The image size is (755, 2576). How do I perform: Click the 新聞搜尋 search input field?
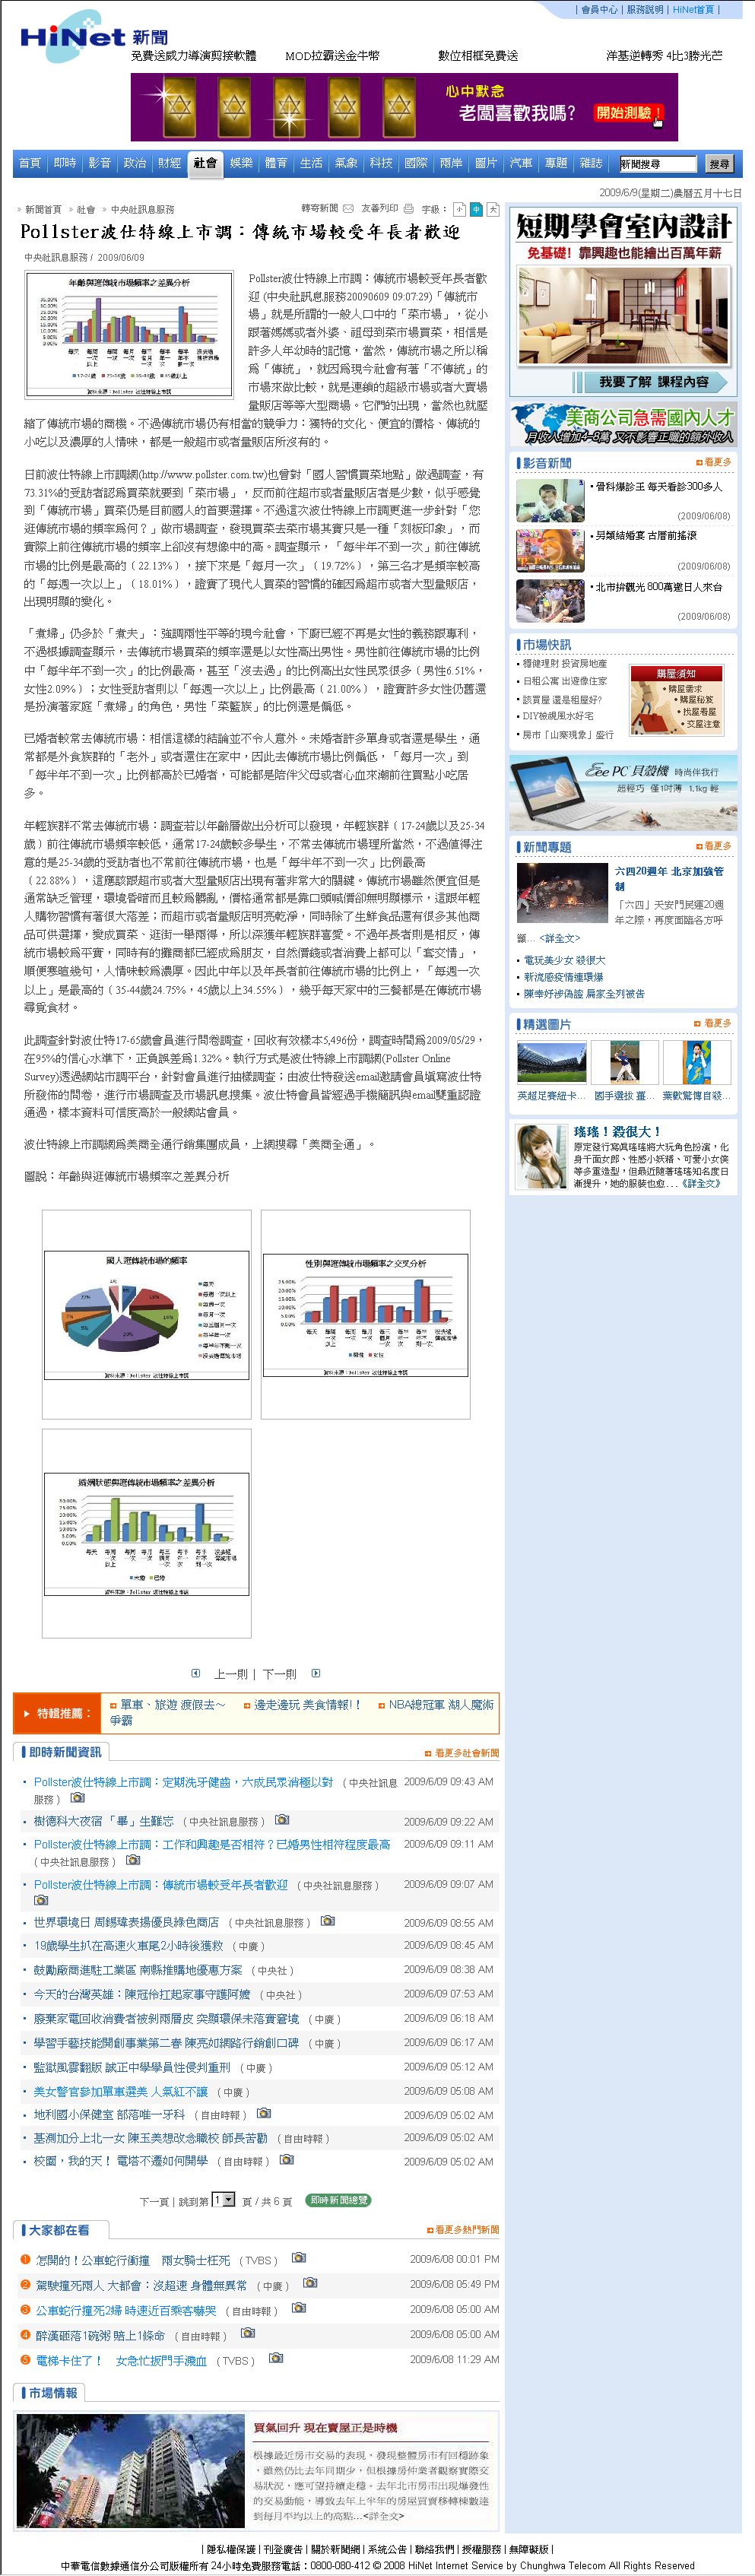[657, 164]
